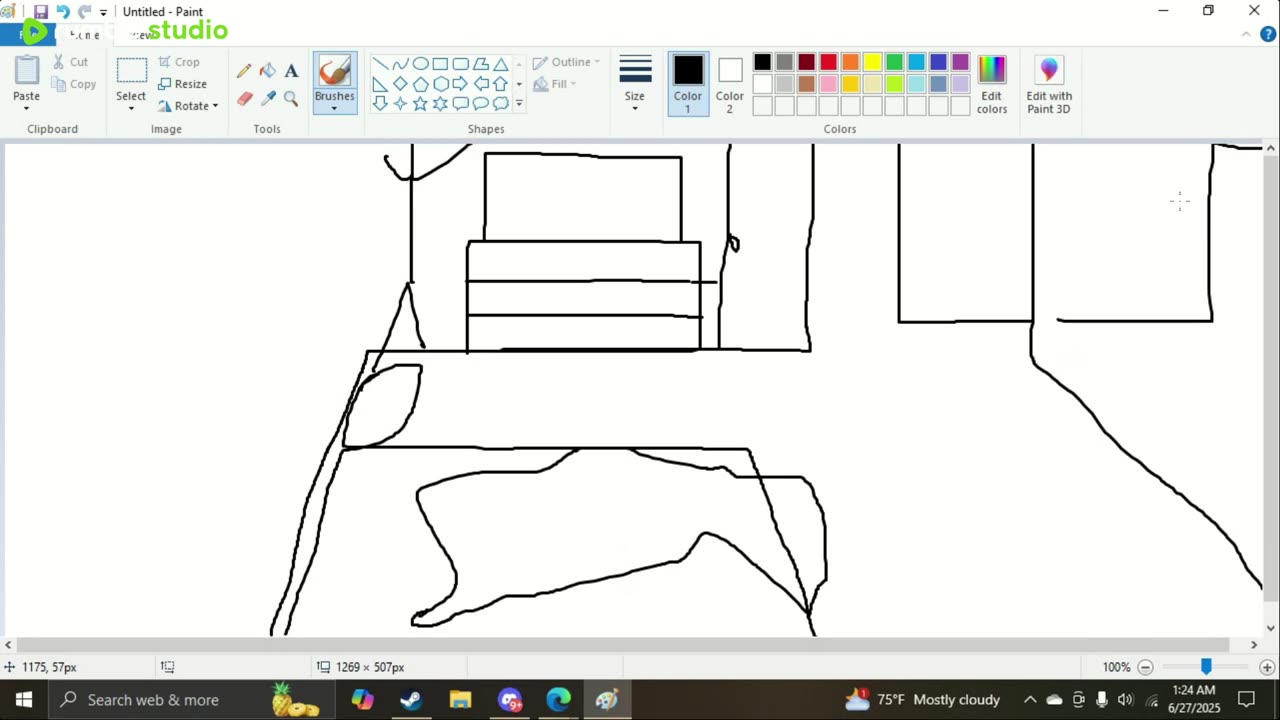Click the Cut button
Image resolution: width=1280 pixels, height=720 pixels.
pyautogui.click(x=70, y=62)
